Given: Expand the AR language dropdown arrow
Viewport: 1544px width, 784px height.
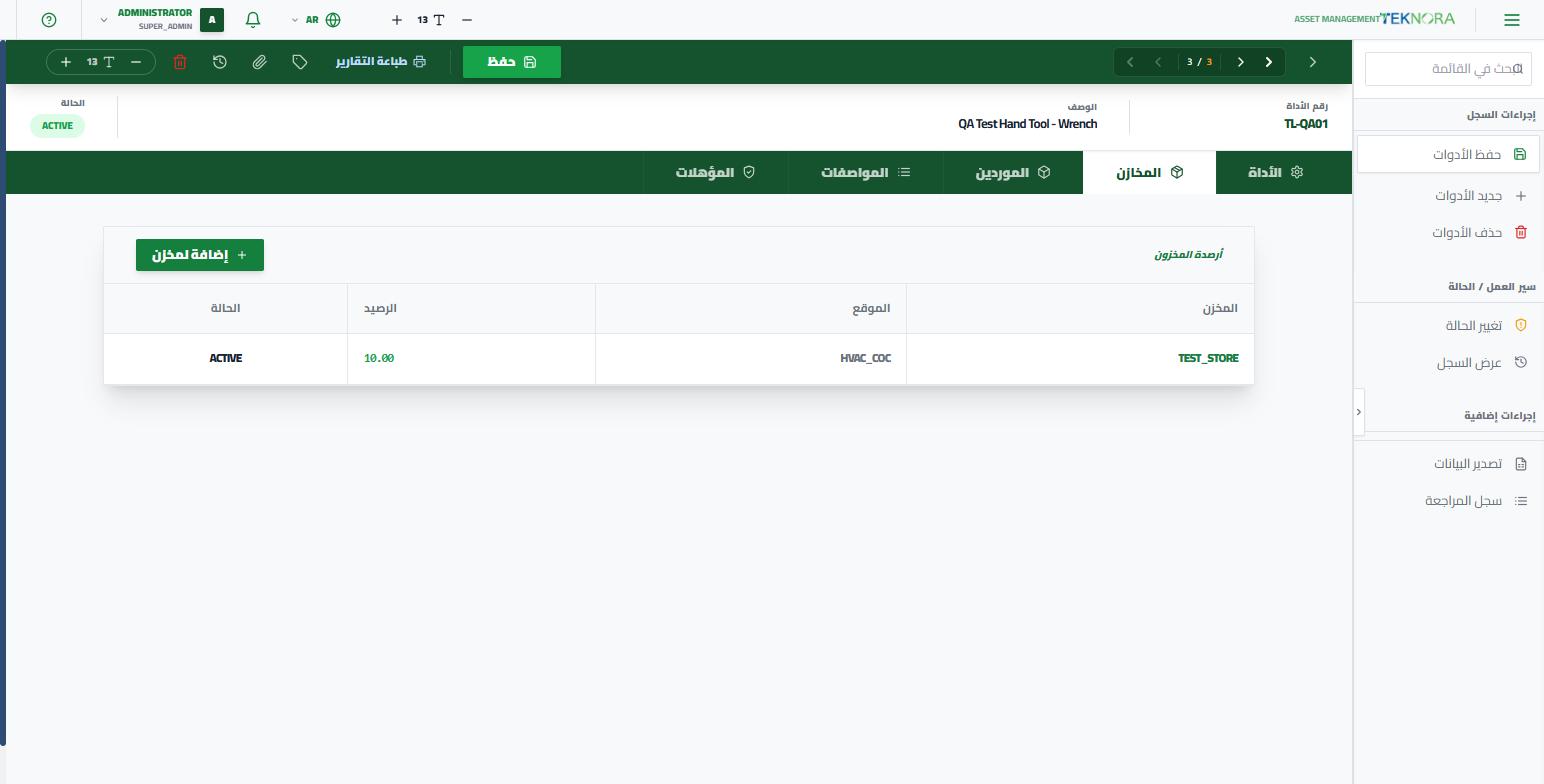Looking at the screenshot, I should (x=295, y=20).
